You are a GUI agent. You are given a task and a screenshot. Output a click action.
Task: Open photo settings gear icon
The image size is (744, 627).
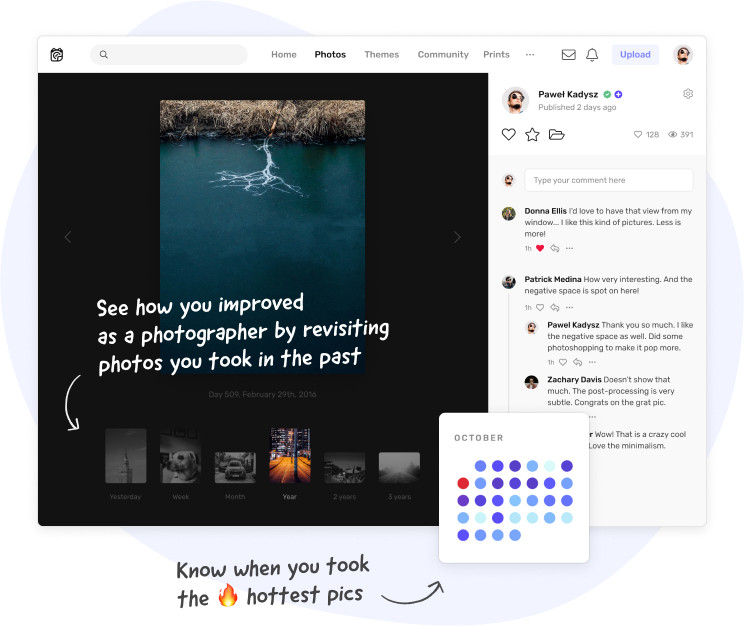(688, 94)
